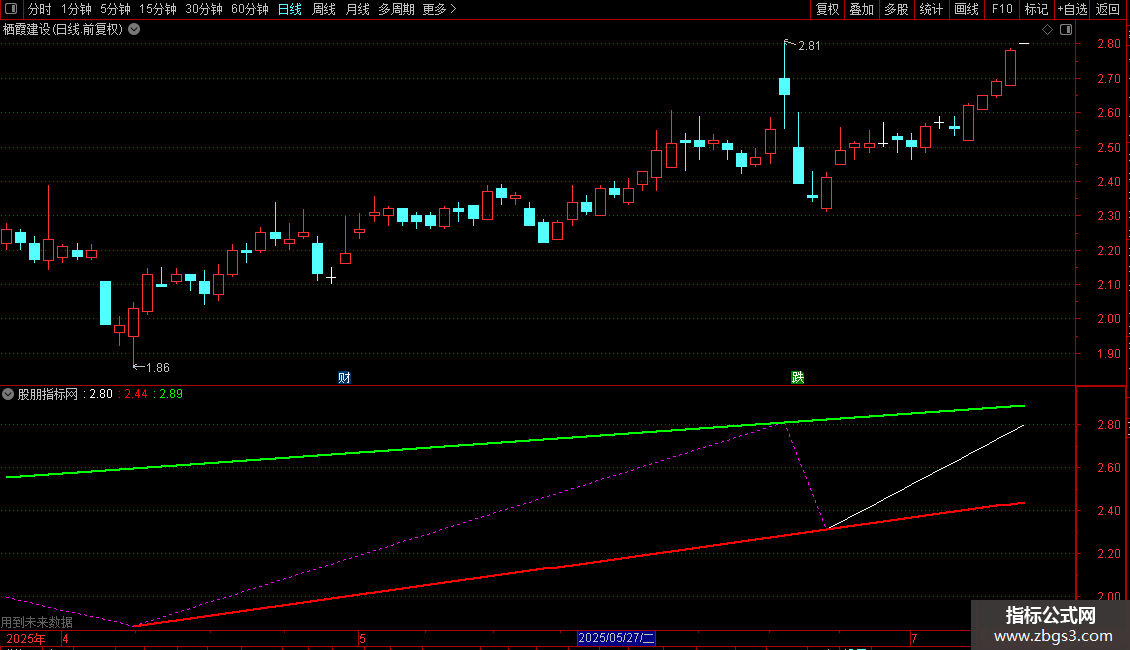Click the 财 financial marker icon
This screenshot has width=1130, height=650.
[x=344, y=378]
